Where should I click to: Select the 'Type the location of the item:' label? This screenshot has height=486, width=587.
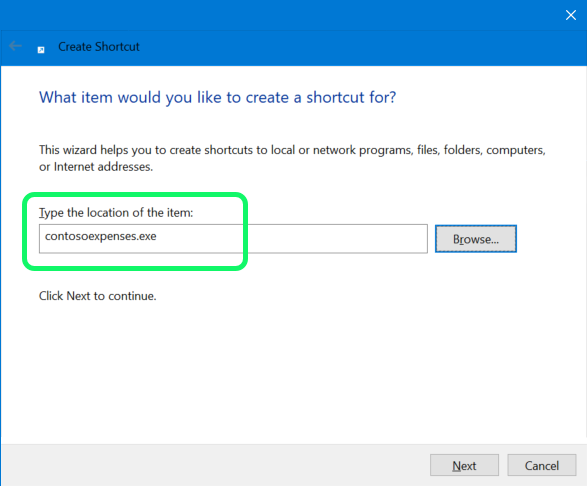[x=116, y=213]
